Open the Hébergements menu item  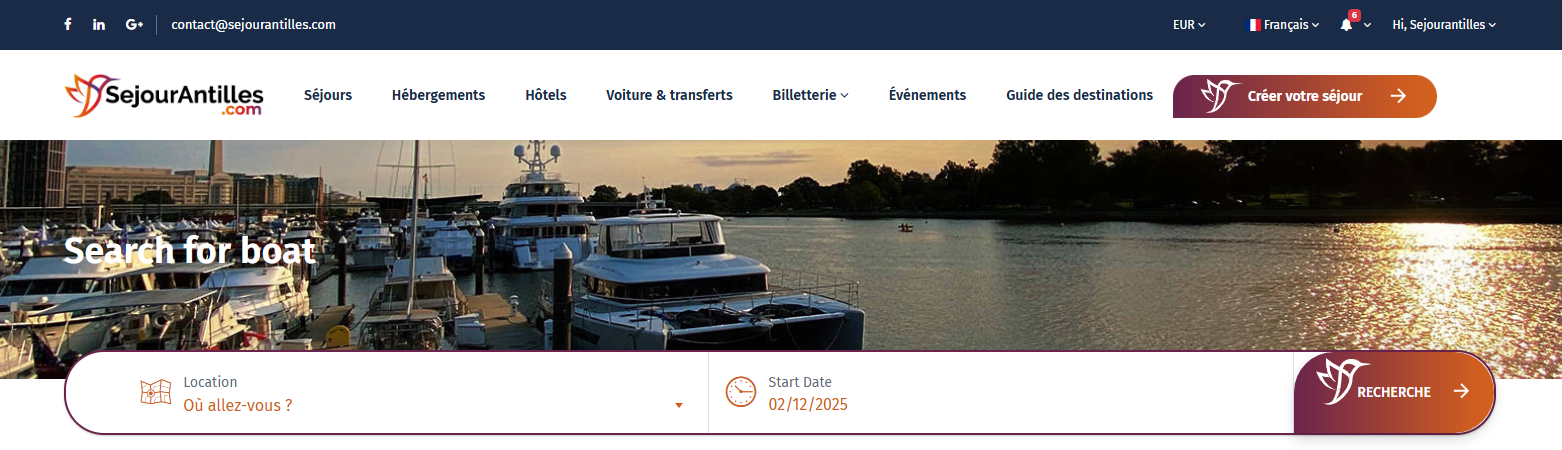tap(438, 95)
